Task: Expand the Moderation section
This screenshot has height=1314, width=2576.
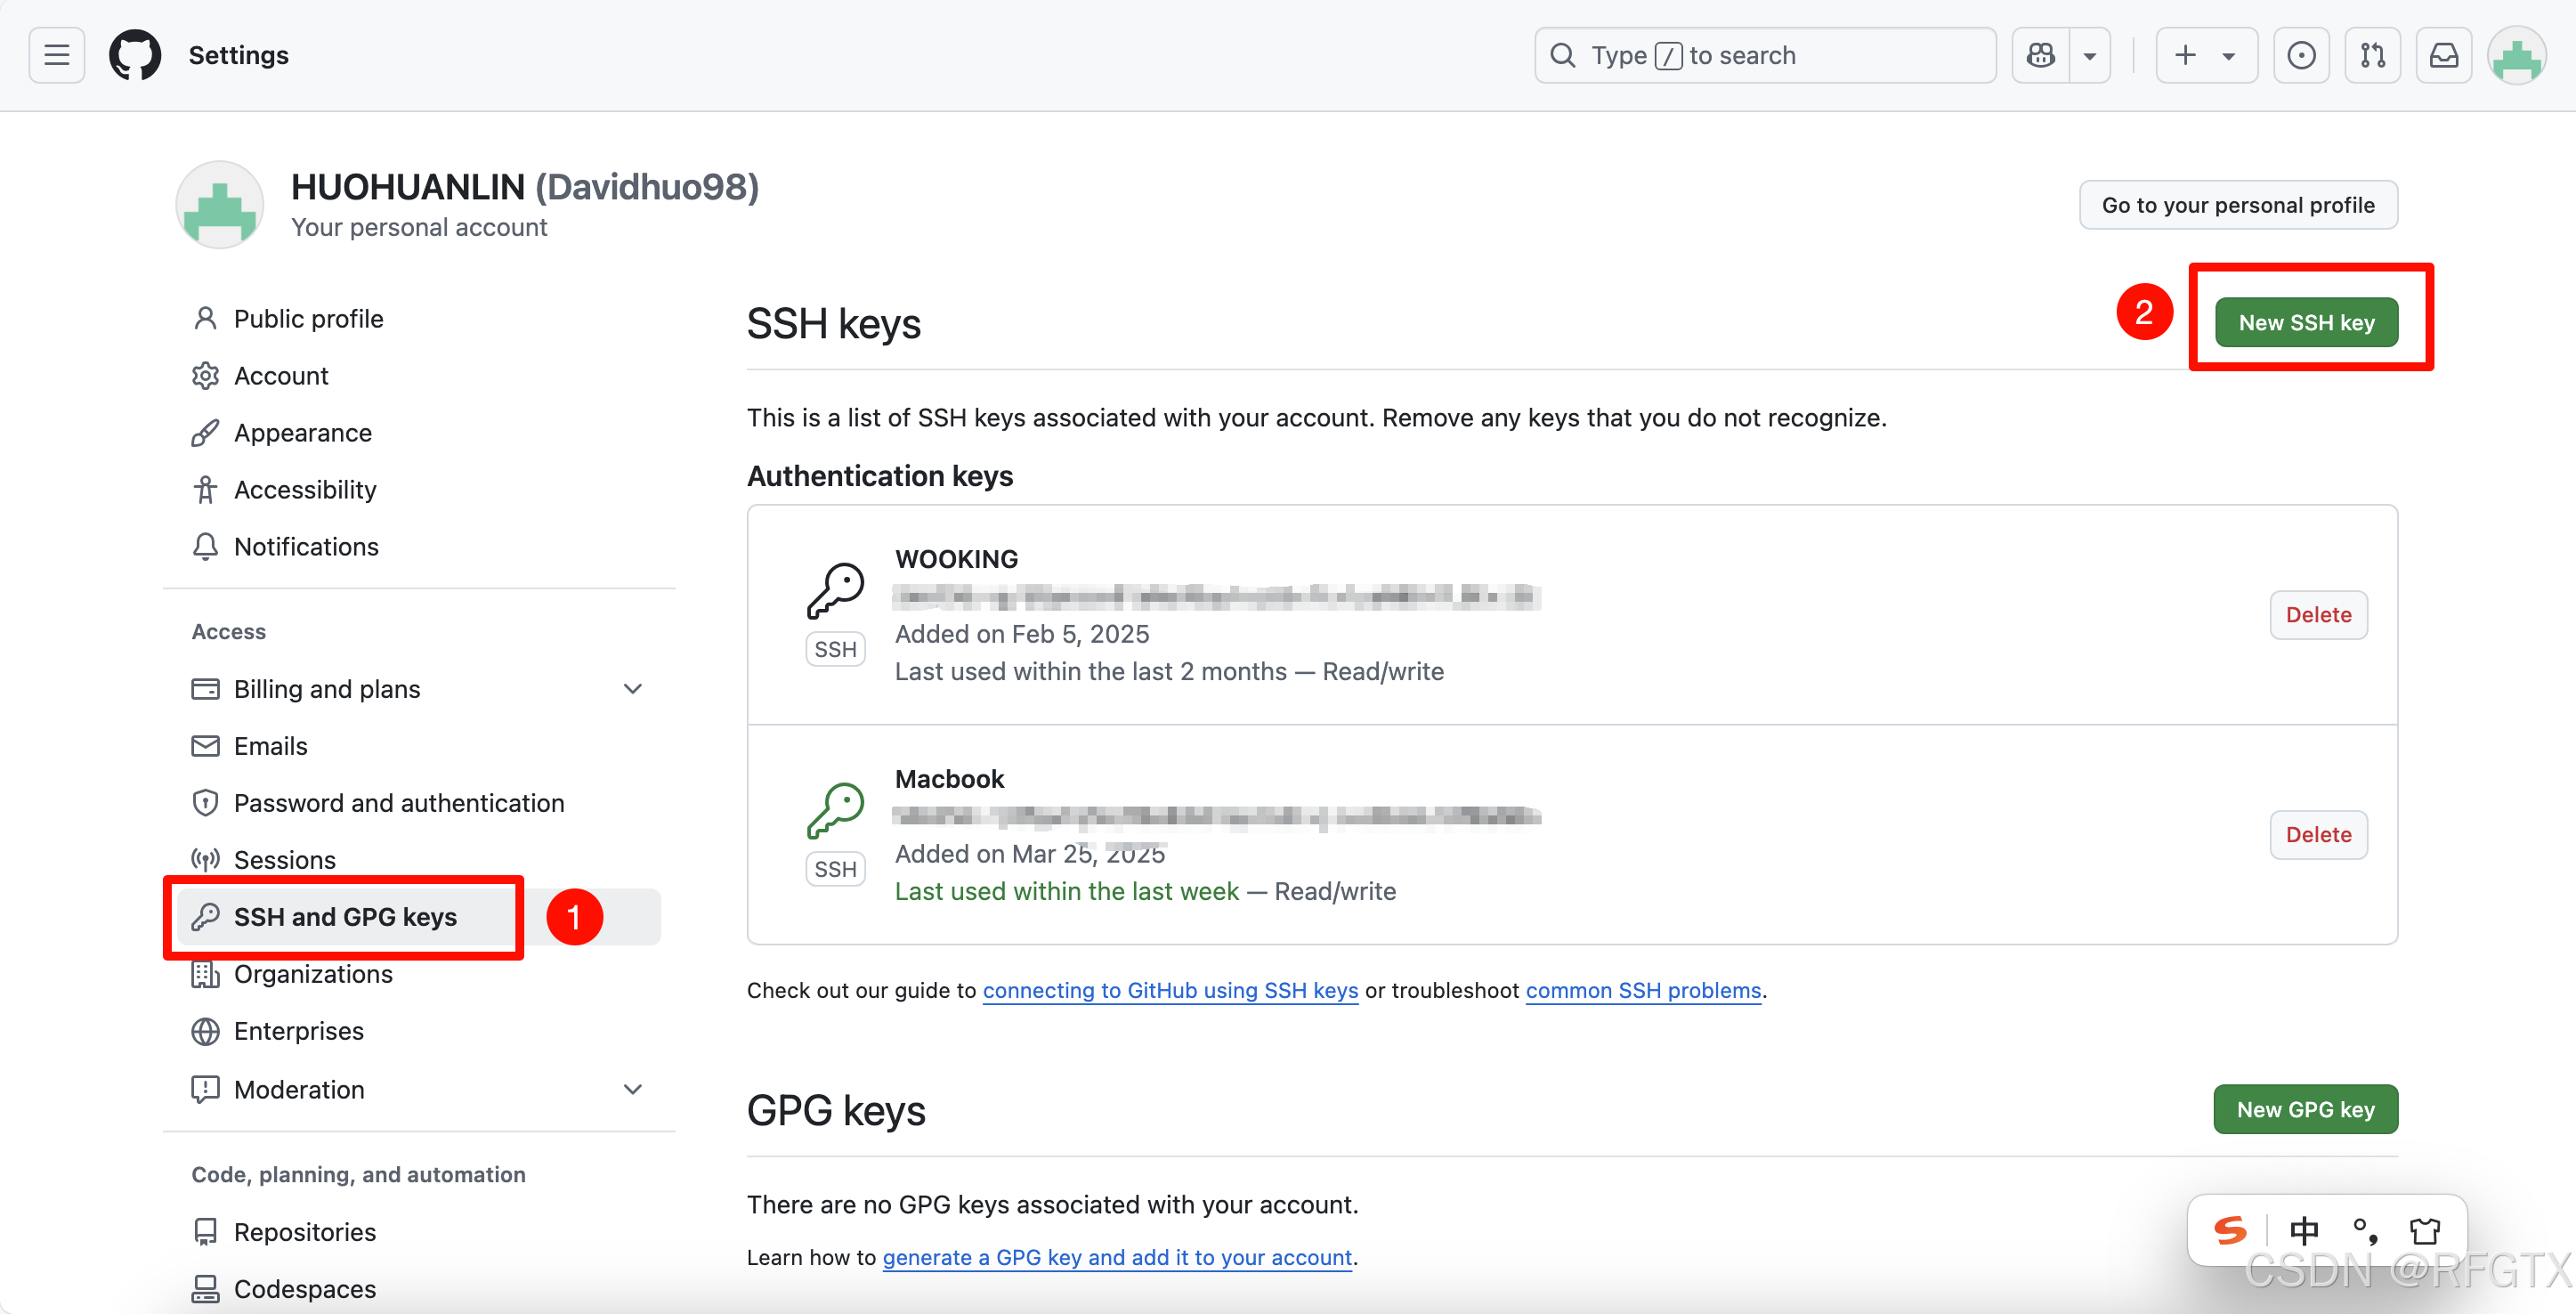Action: coord(632,1089)
